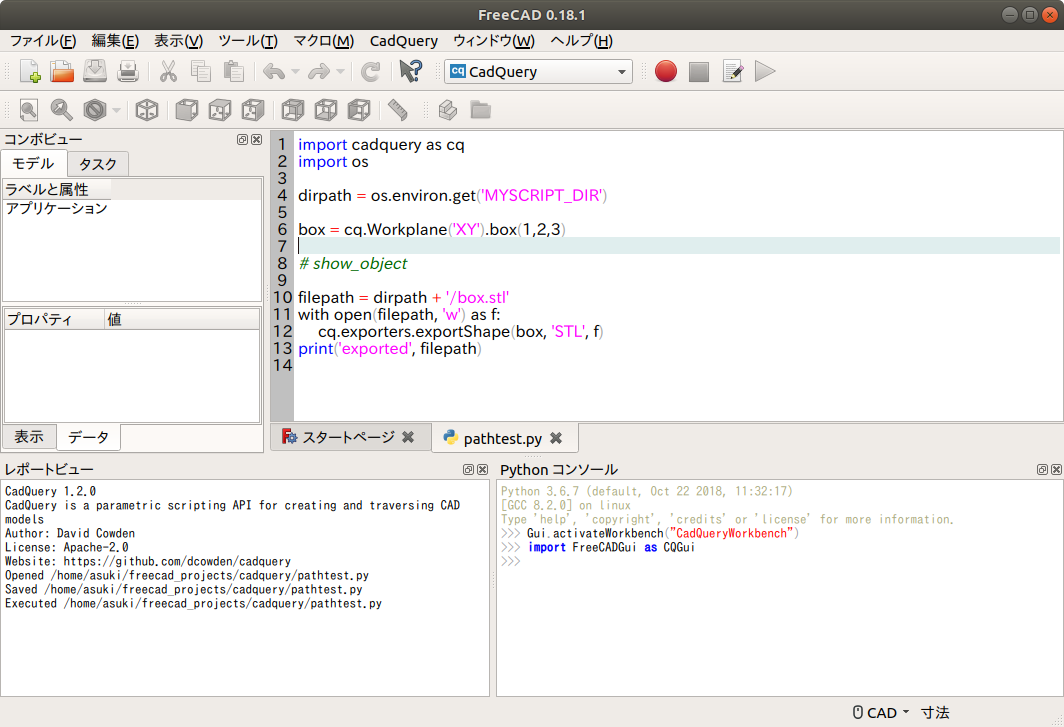Screen dimensions: 1064x727
Task: Activate the What's This help tool
Action: point(411,71)
